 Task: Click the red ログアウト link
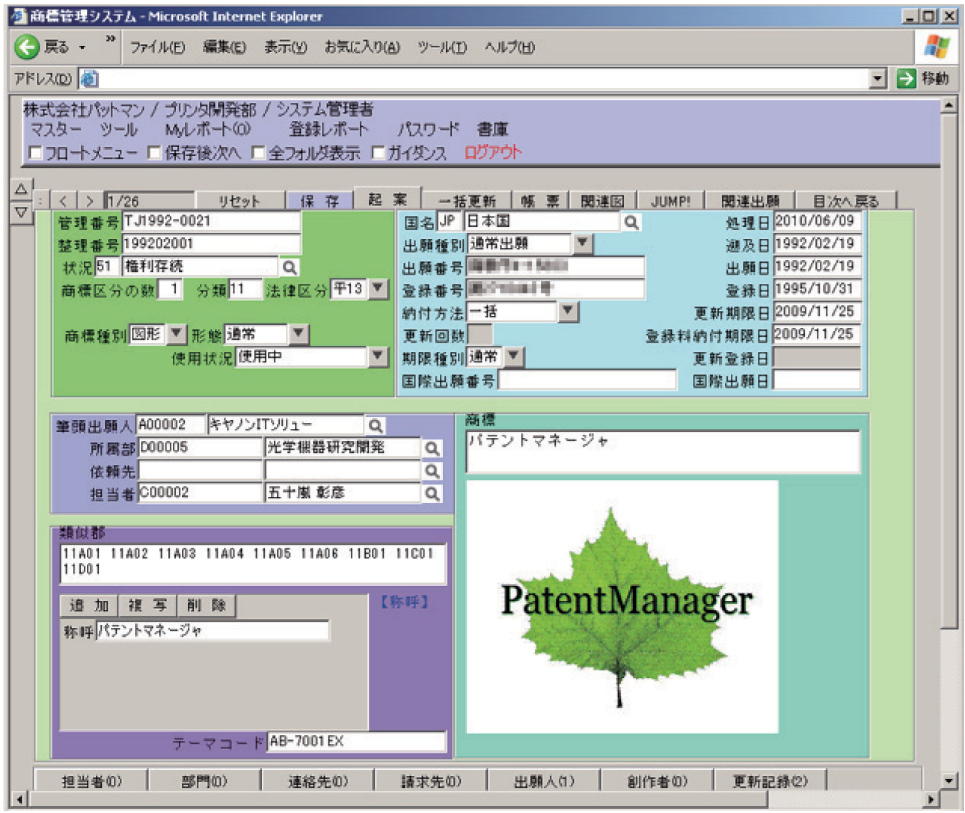(492, 153)
